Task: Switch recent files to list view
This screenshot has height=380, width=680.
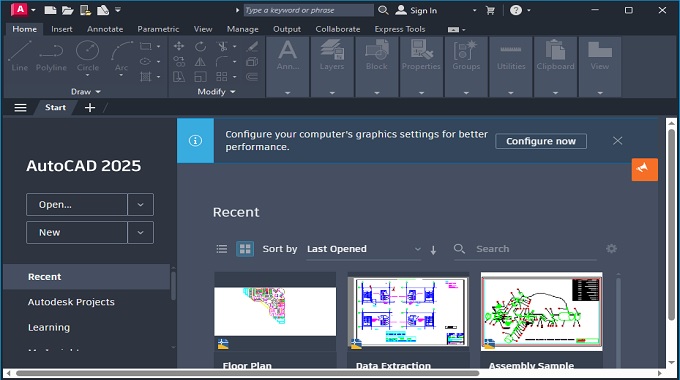Action: 222,249
